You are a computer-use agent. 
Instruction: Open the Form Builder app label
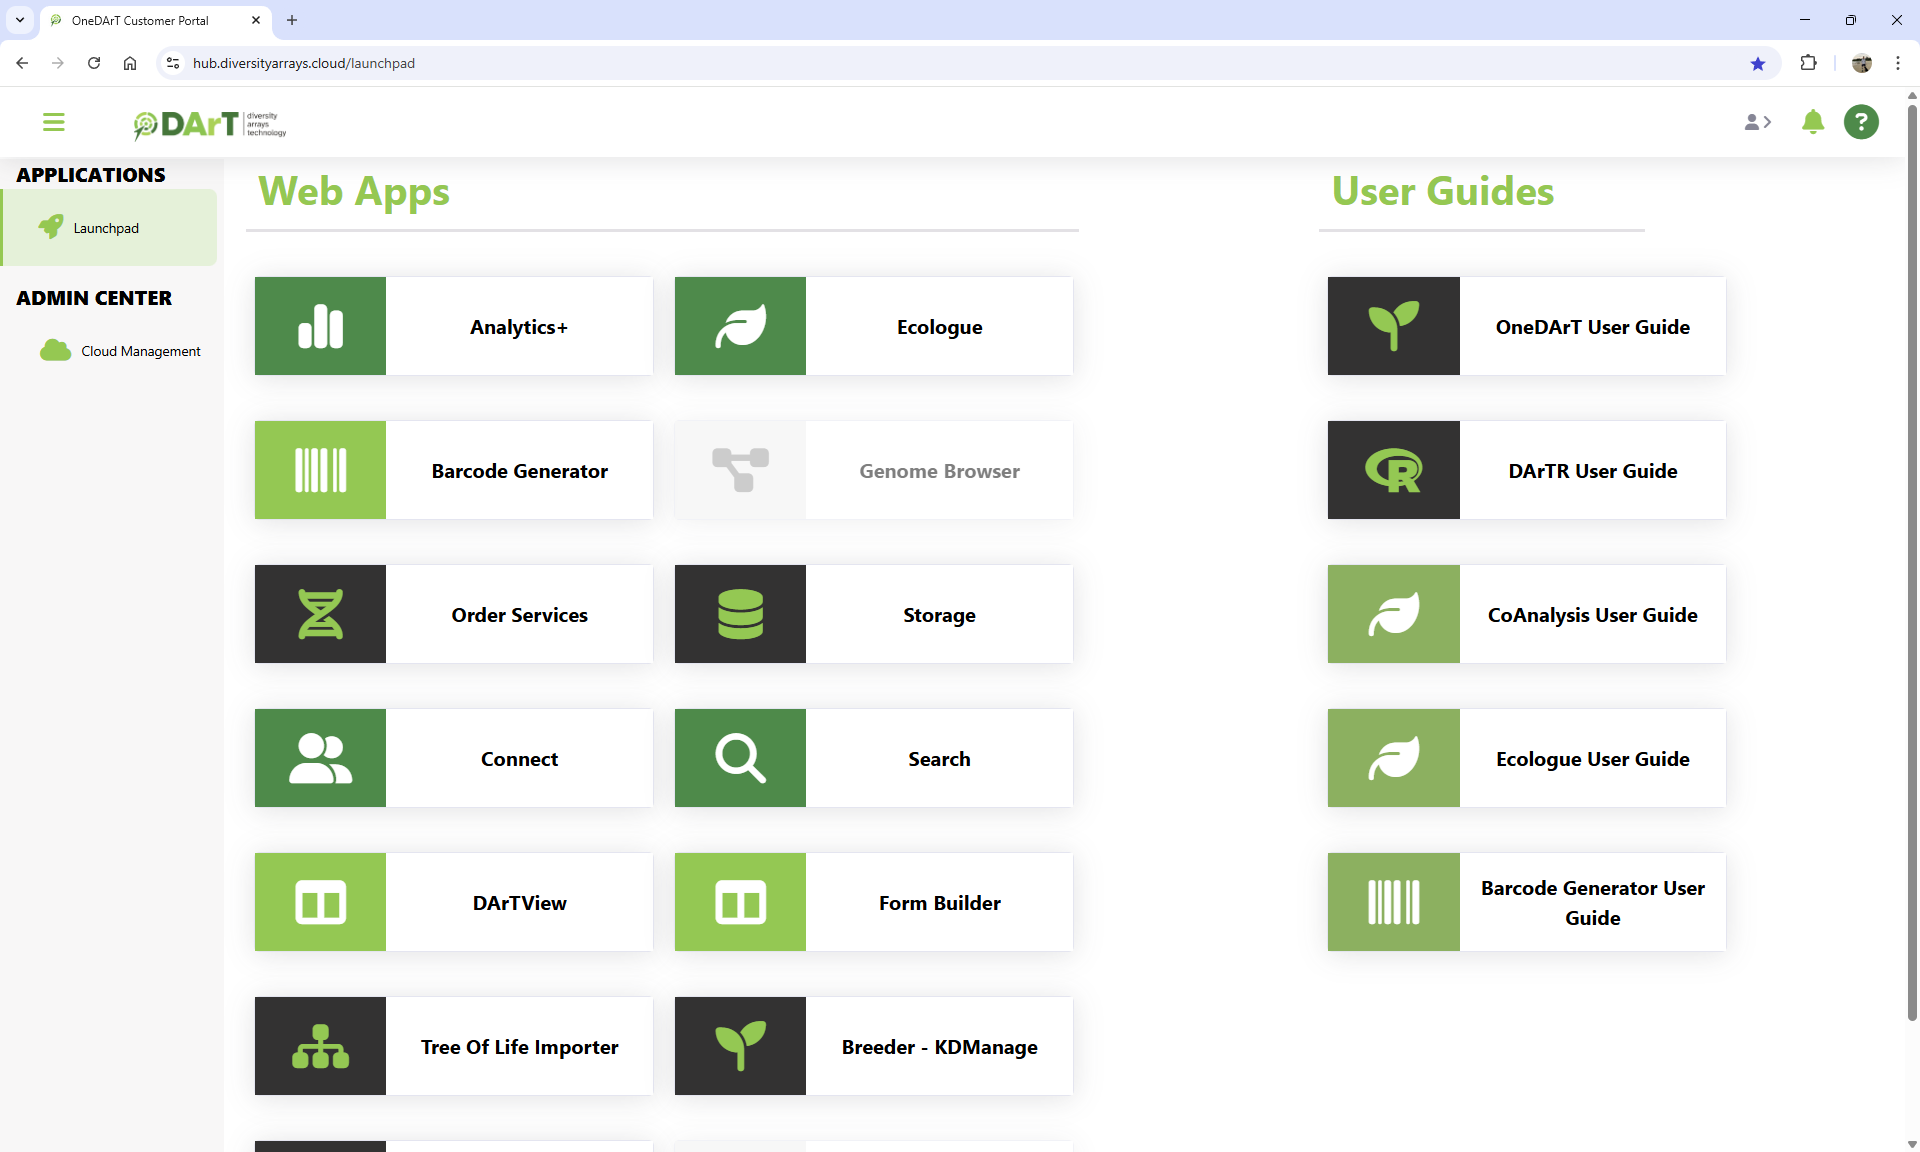939,903
